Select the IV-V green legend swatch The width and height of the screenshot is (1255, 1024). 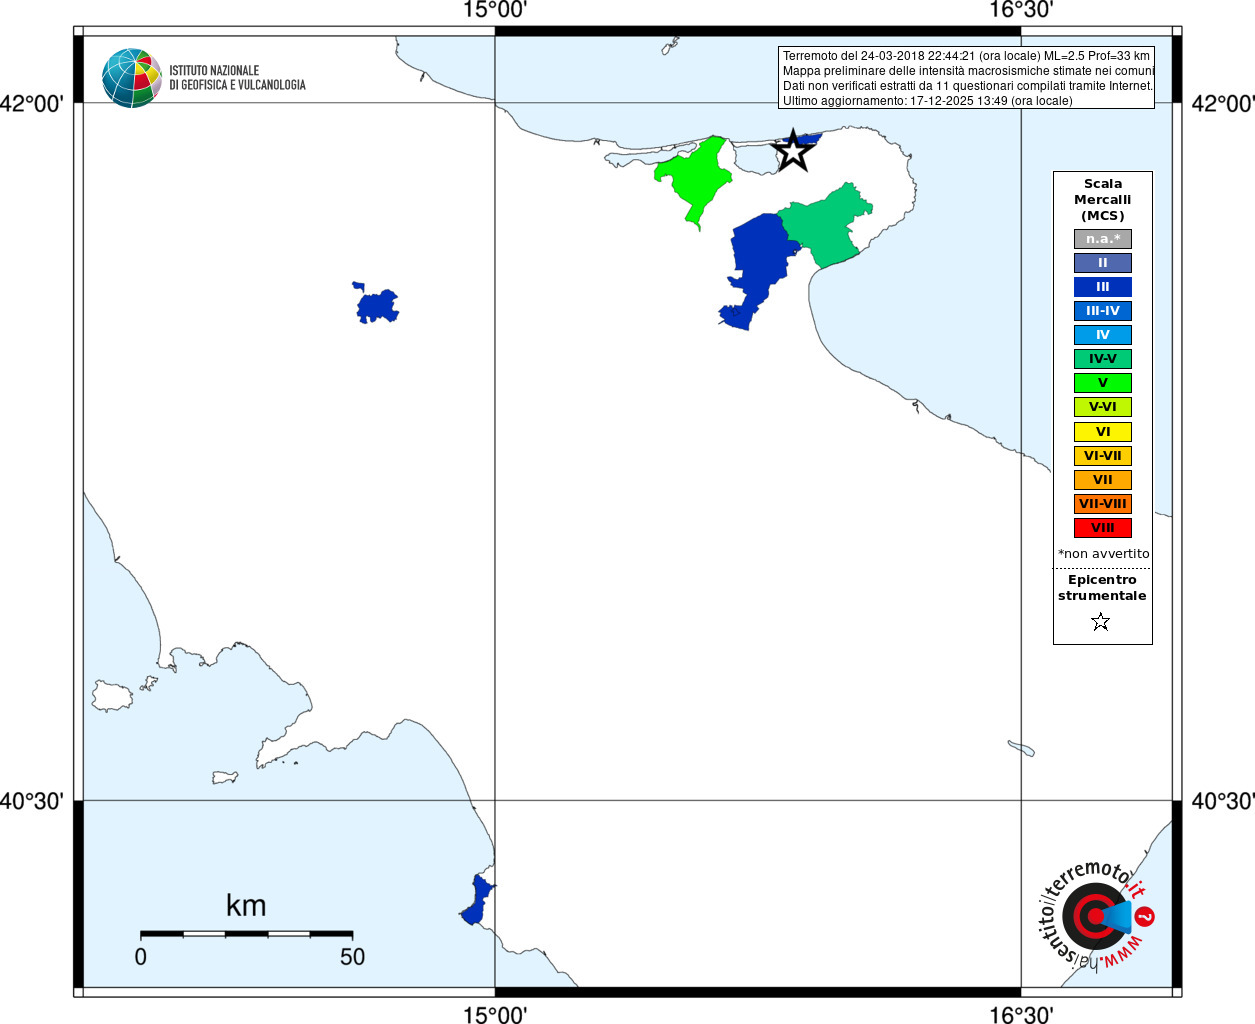(x=1103, y=359)
